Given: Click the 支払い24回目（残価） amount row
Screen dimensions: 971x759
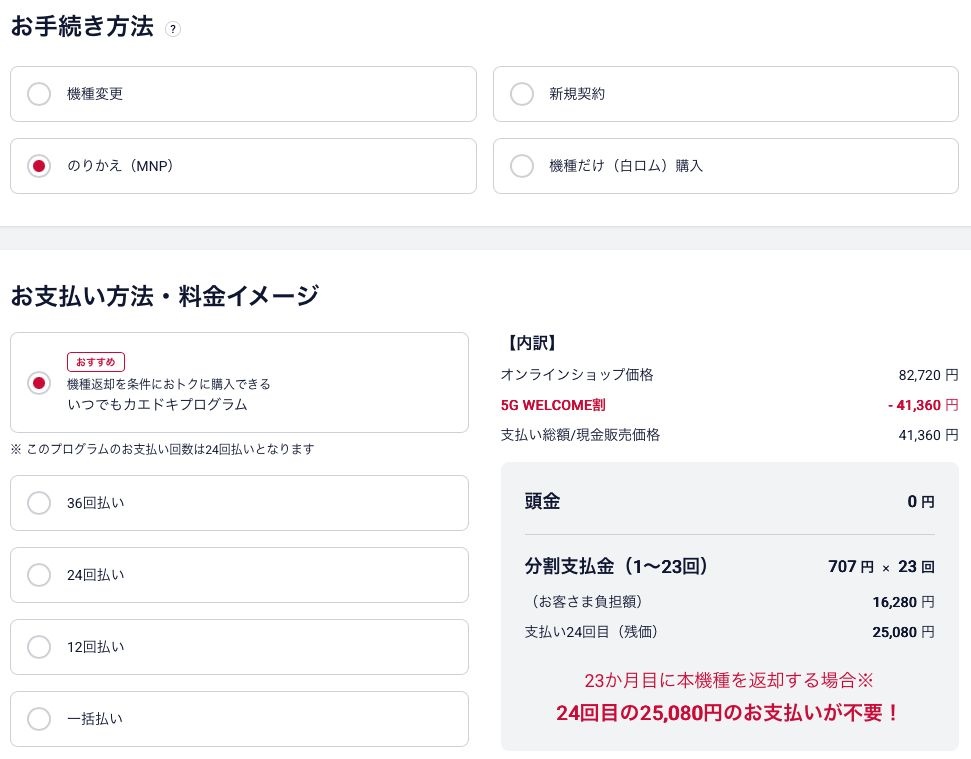Looking at the screenshot, I should pyautogui.click(x=729, y=632).
